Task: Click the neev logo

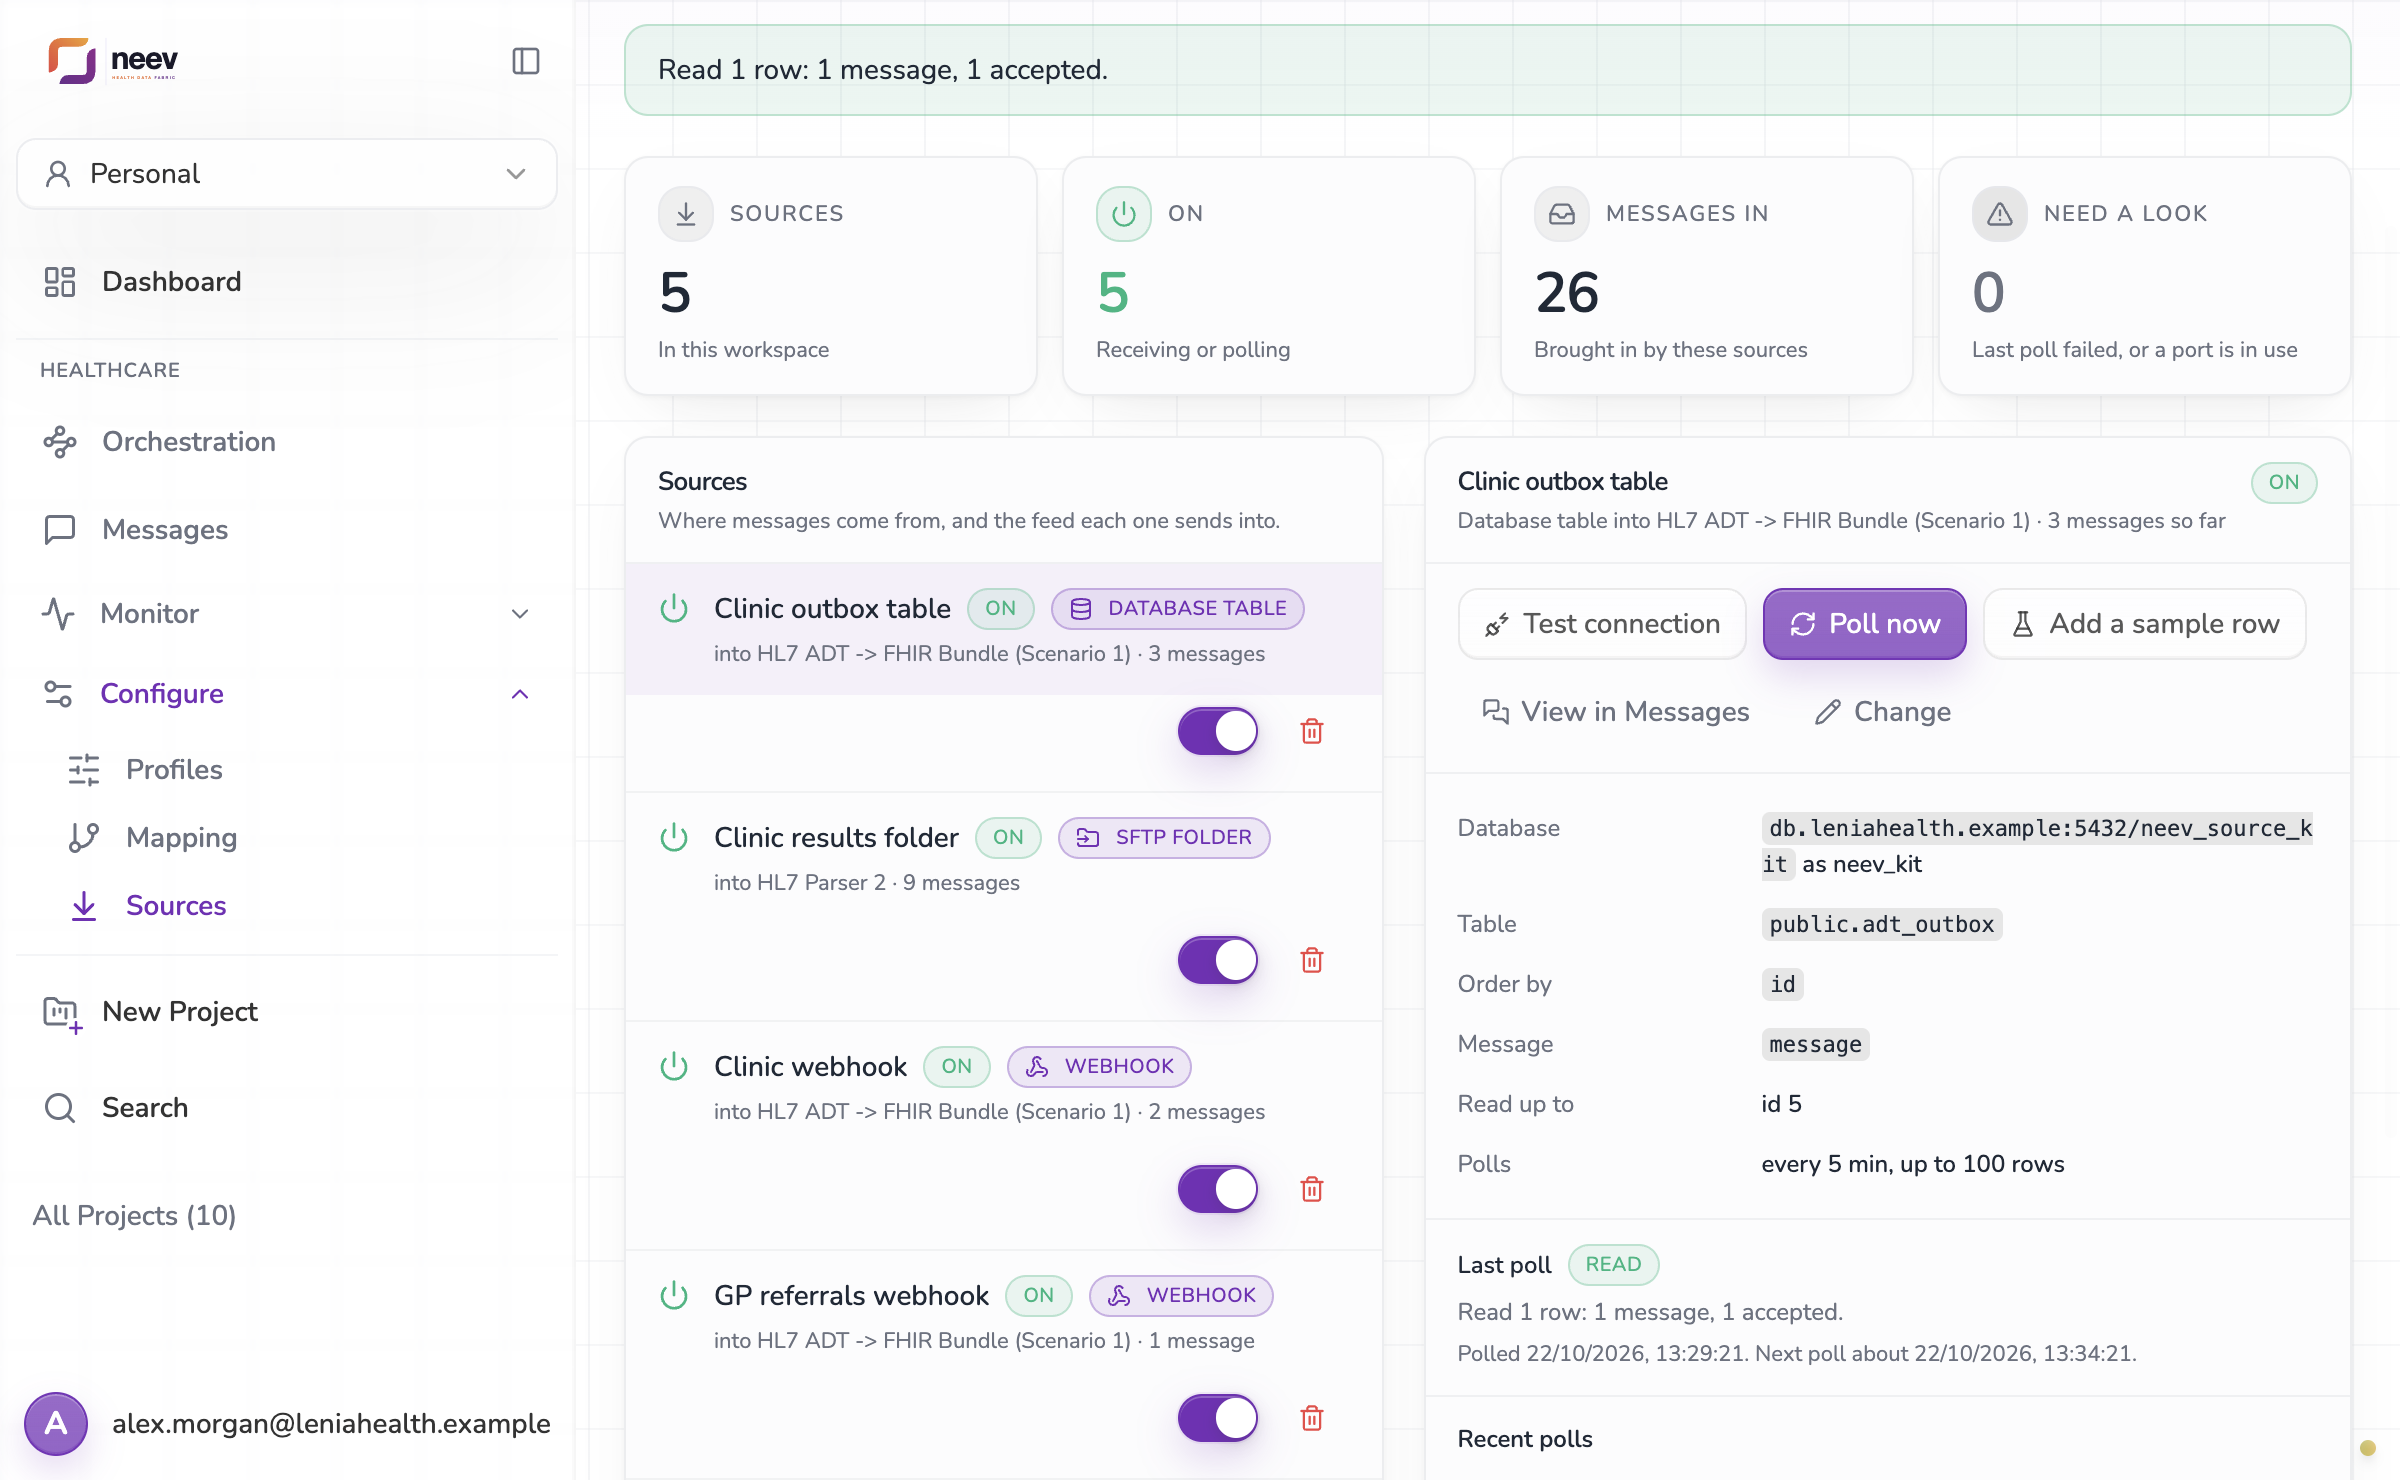Action: pyautogui.click(x=113, y=61)
